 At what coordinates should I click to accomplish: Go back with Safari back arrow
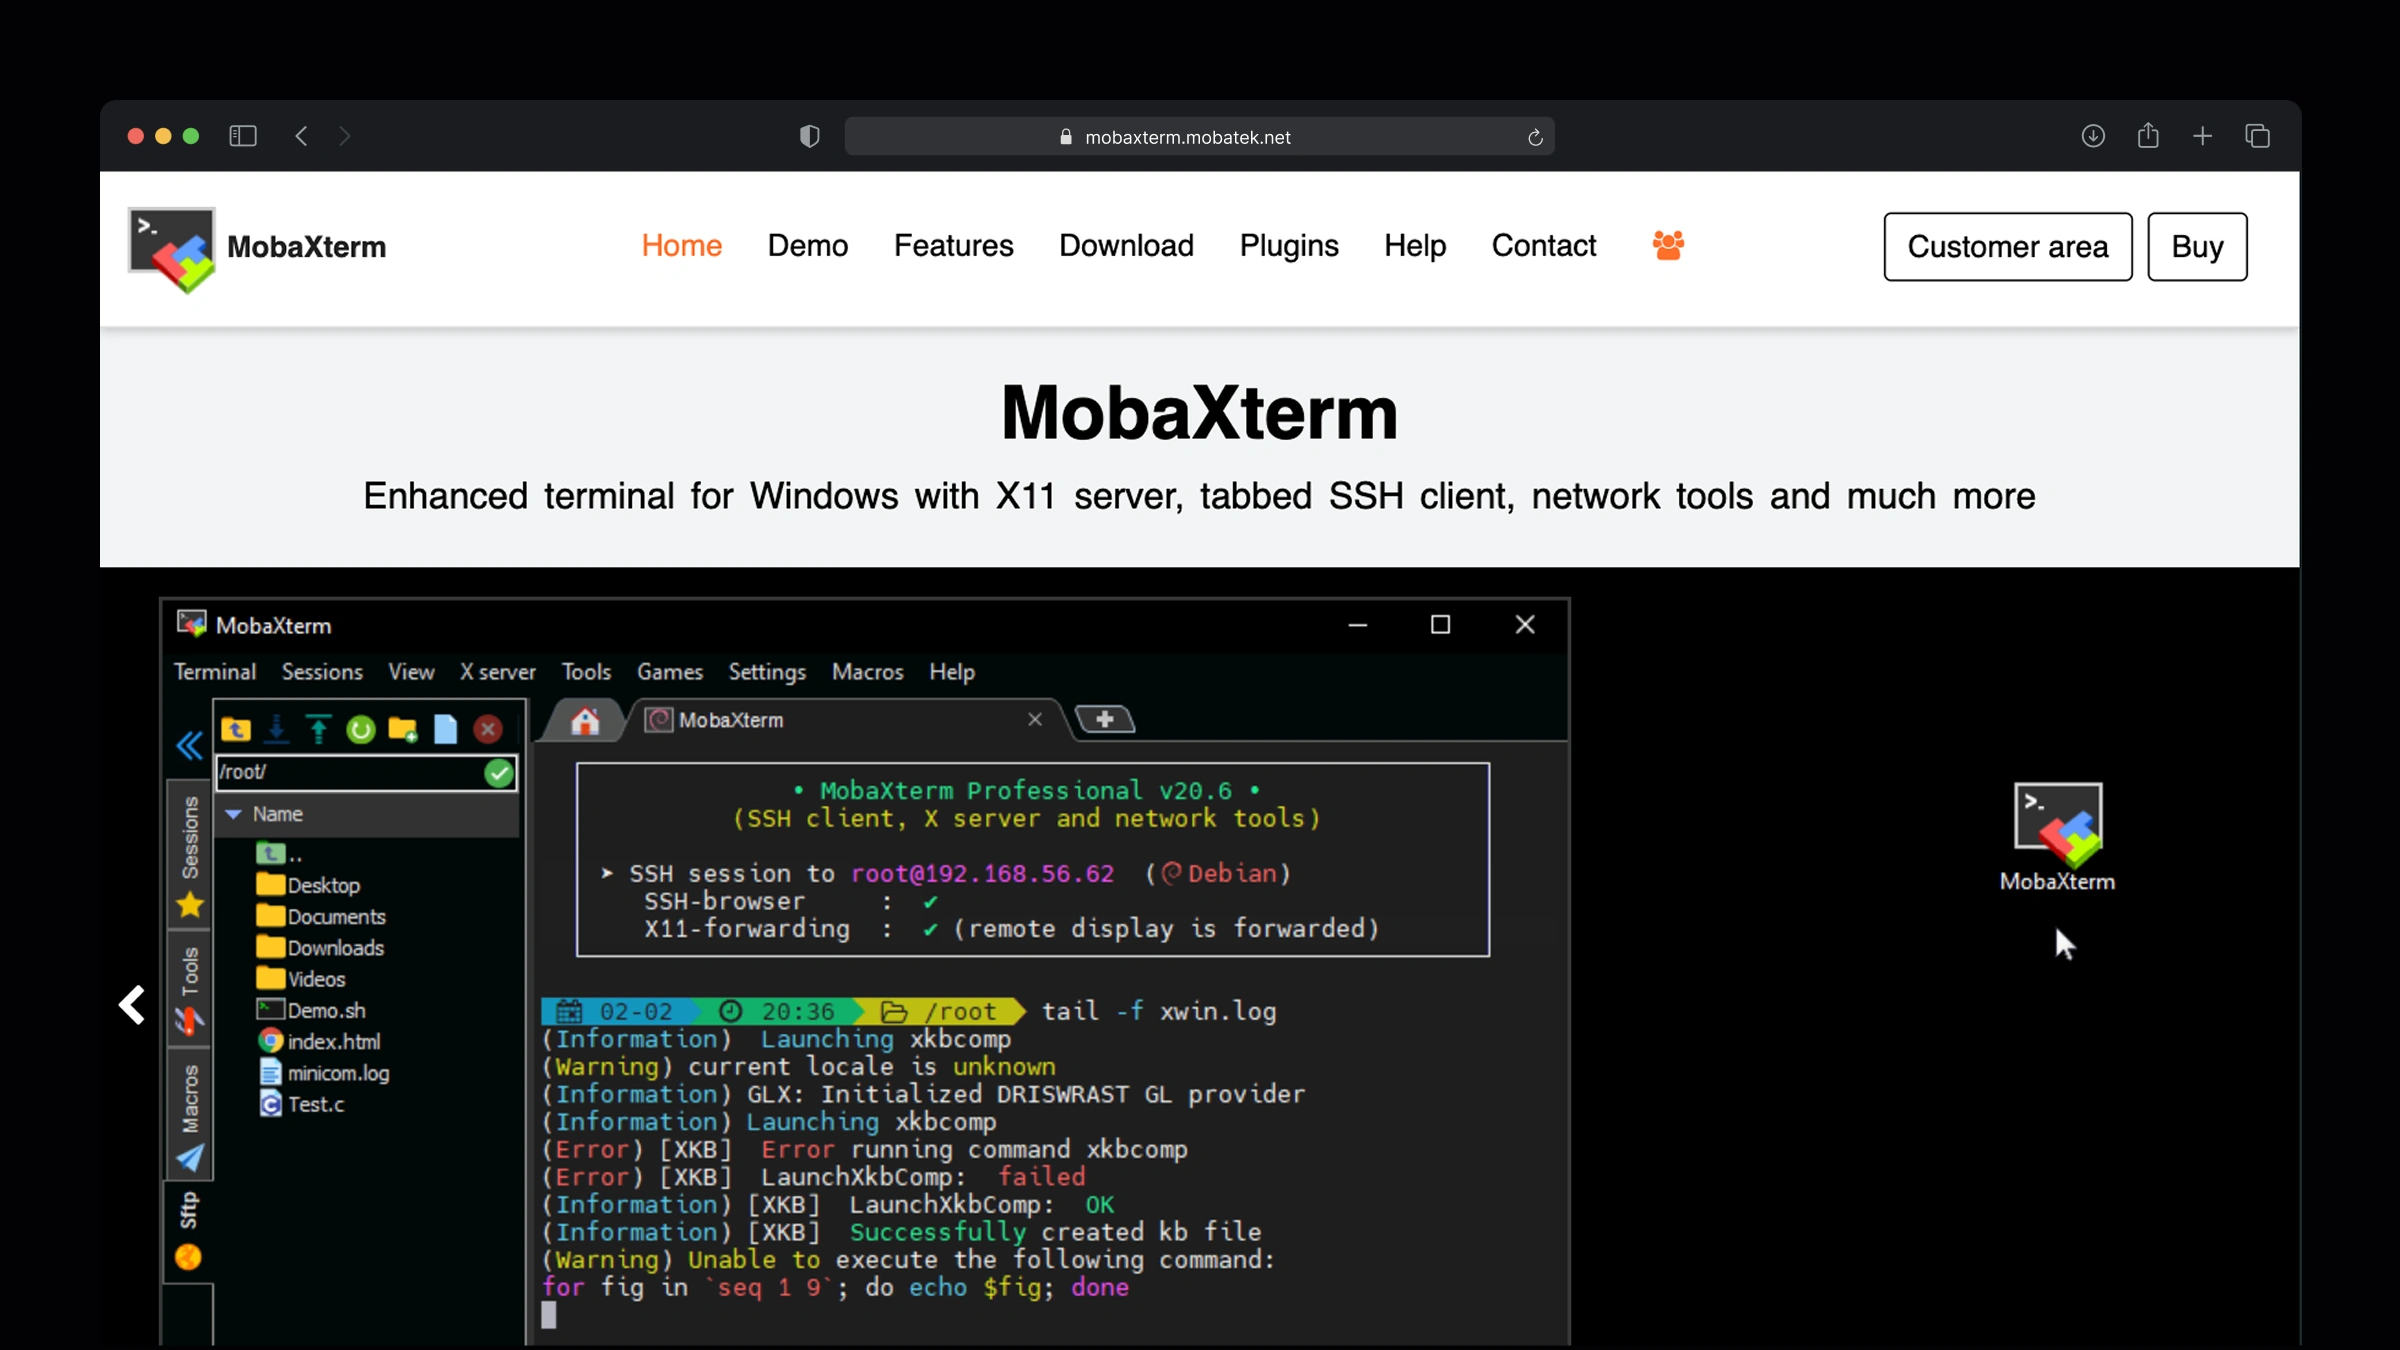301,136
